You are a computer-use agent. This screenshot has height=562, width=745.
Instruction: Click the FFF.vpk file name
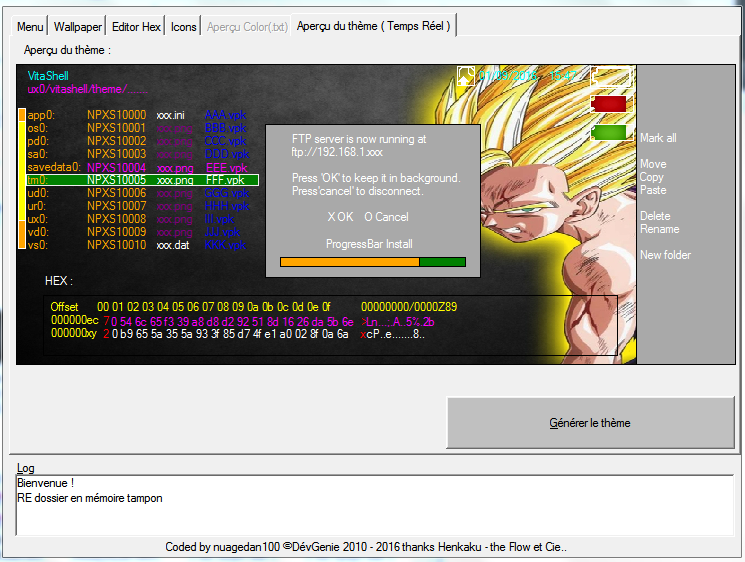[225, 180]
